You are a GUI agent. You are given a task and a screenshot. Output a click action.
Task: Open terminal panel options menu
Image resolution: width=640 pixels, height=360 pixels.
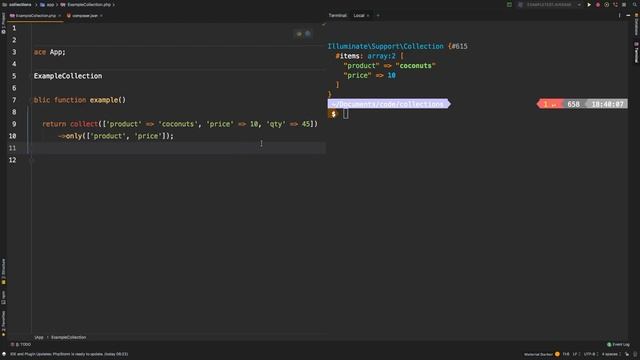pyautogui.click(x=619, y=16)
